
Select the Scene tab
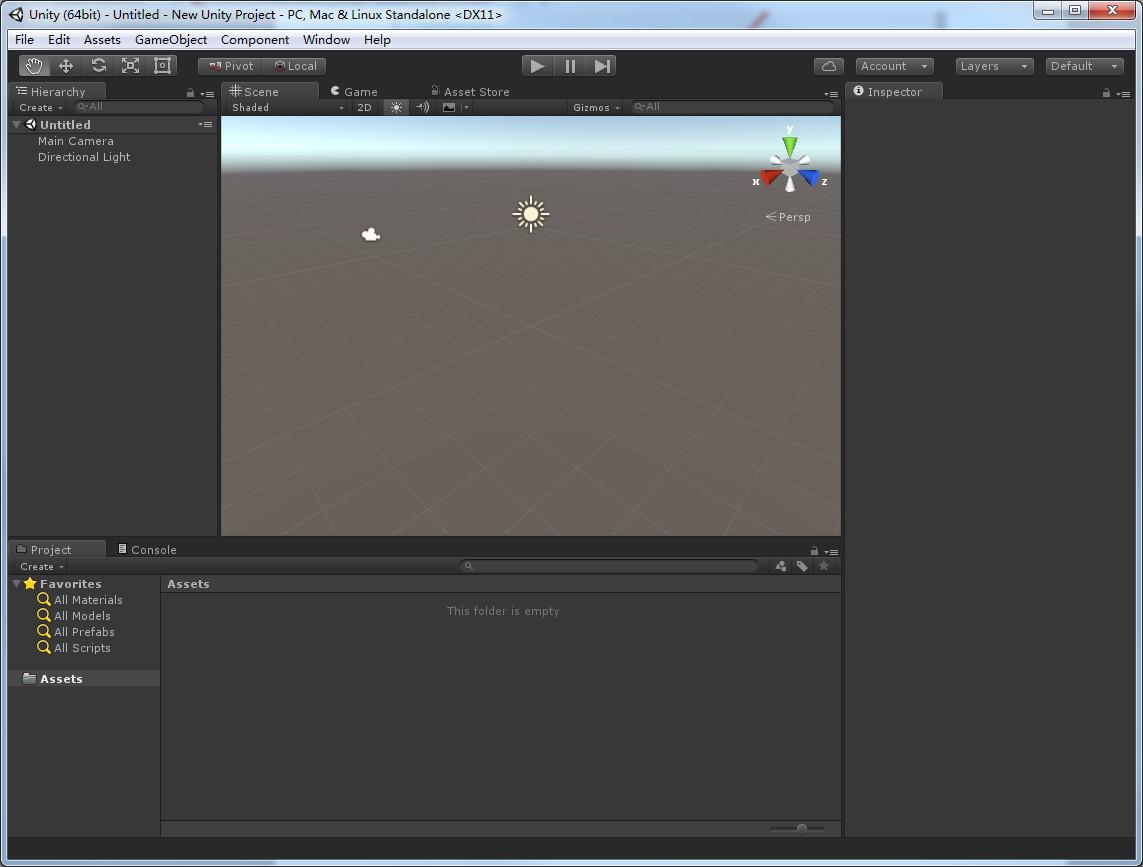[270, 91]
